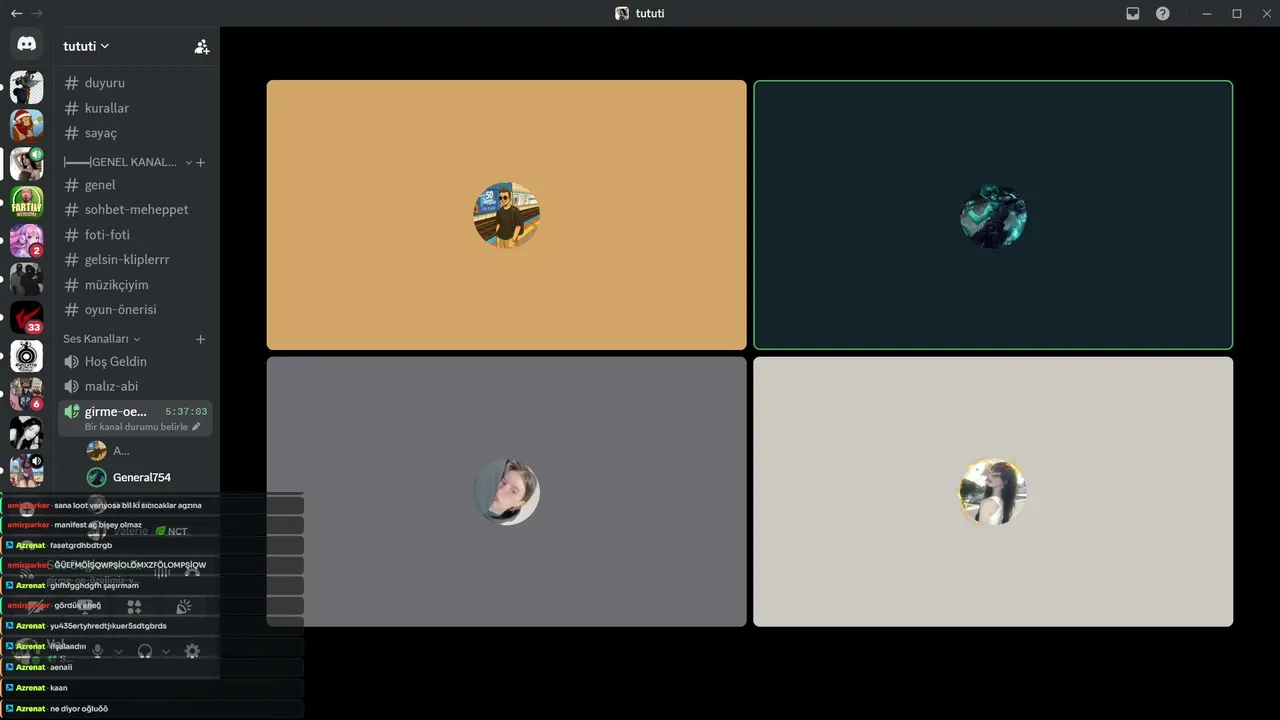Screen dimensions: 1280x720
Task: Open the black-and-white girl photo server
Action: click(27, 433)
